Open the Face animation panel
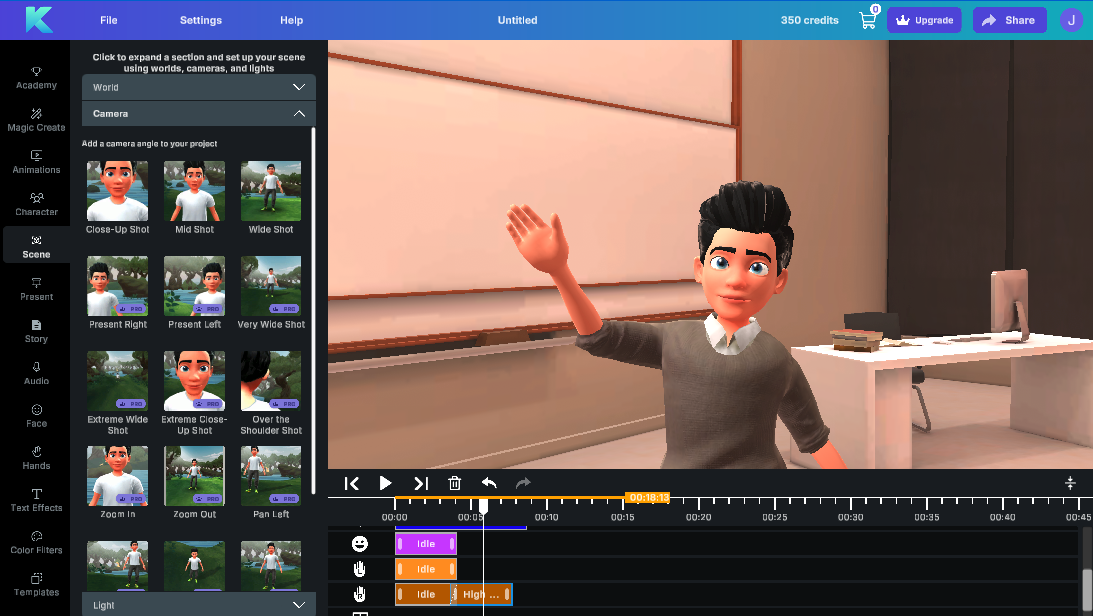 point(36,414)
